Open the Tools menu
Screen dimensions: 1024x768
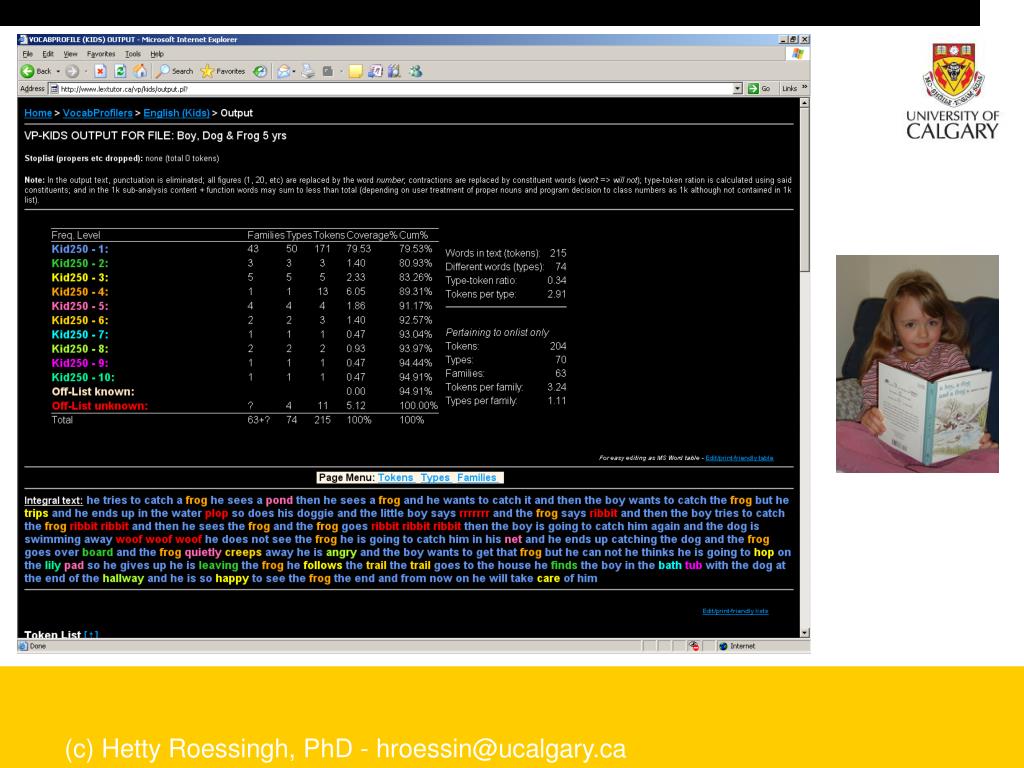pos(132,53)
